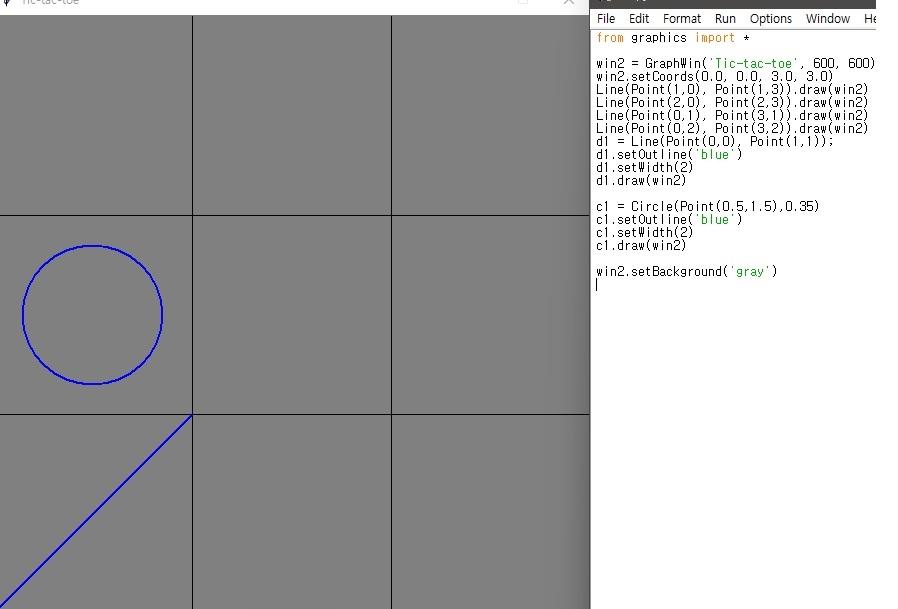Open the File menu in IDLE

coord(606,19)
